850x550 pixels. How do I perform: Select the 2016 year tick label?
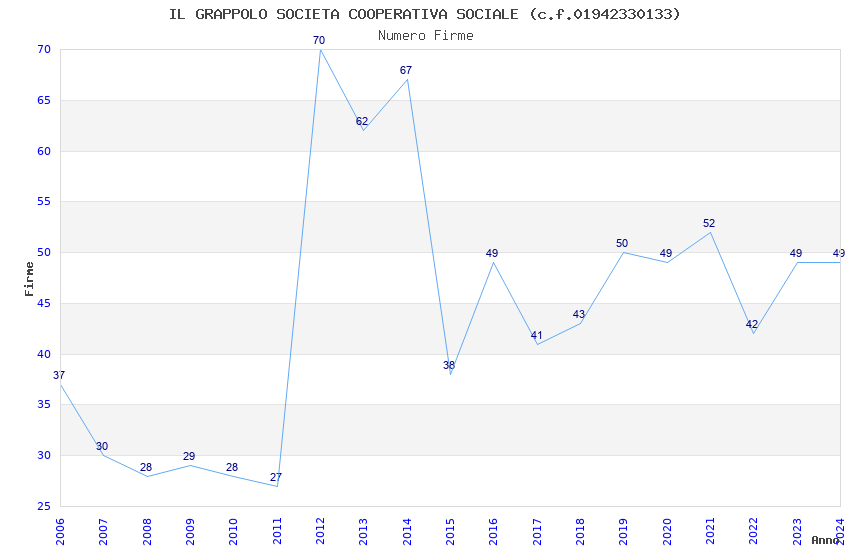tap(493, 532)
